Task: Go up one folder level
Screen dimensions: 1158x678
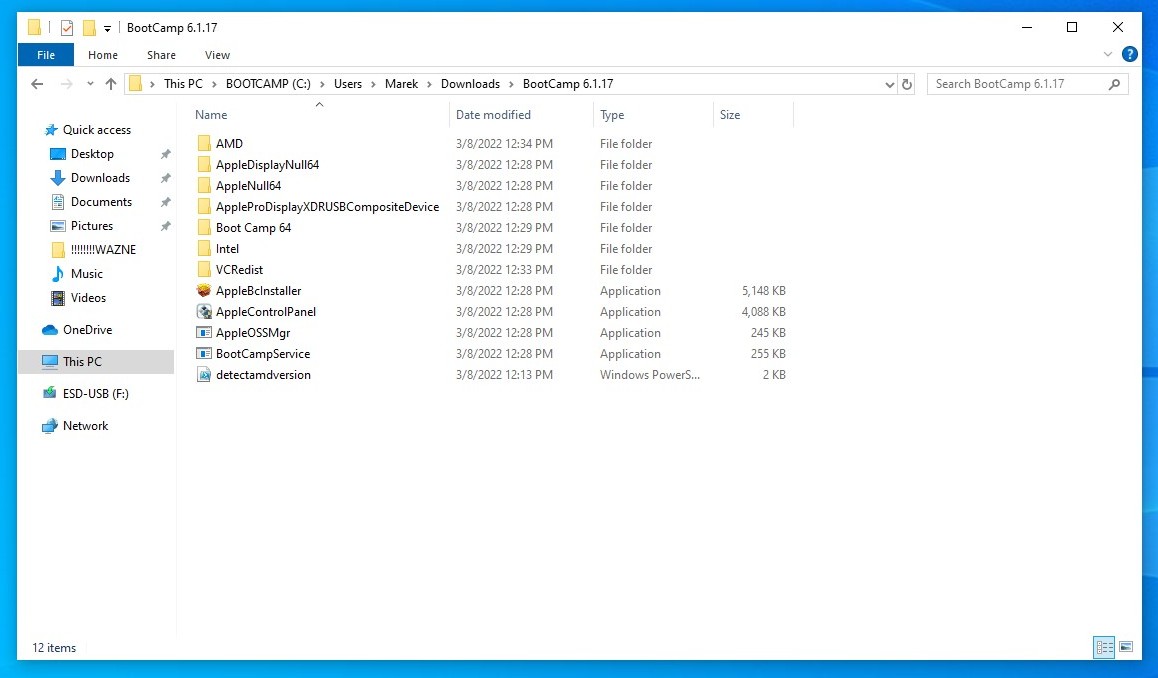Action: click(x=111, y=84)
